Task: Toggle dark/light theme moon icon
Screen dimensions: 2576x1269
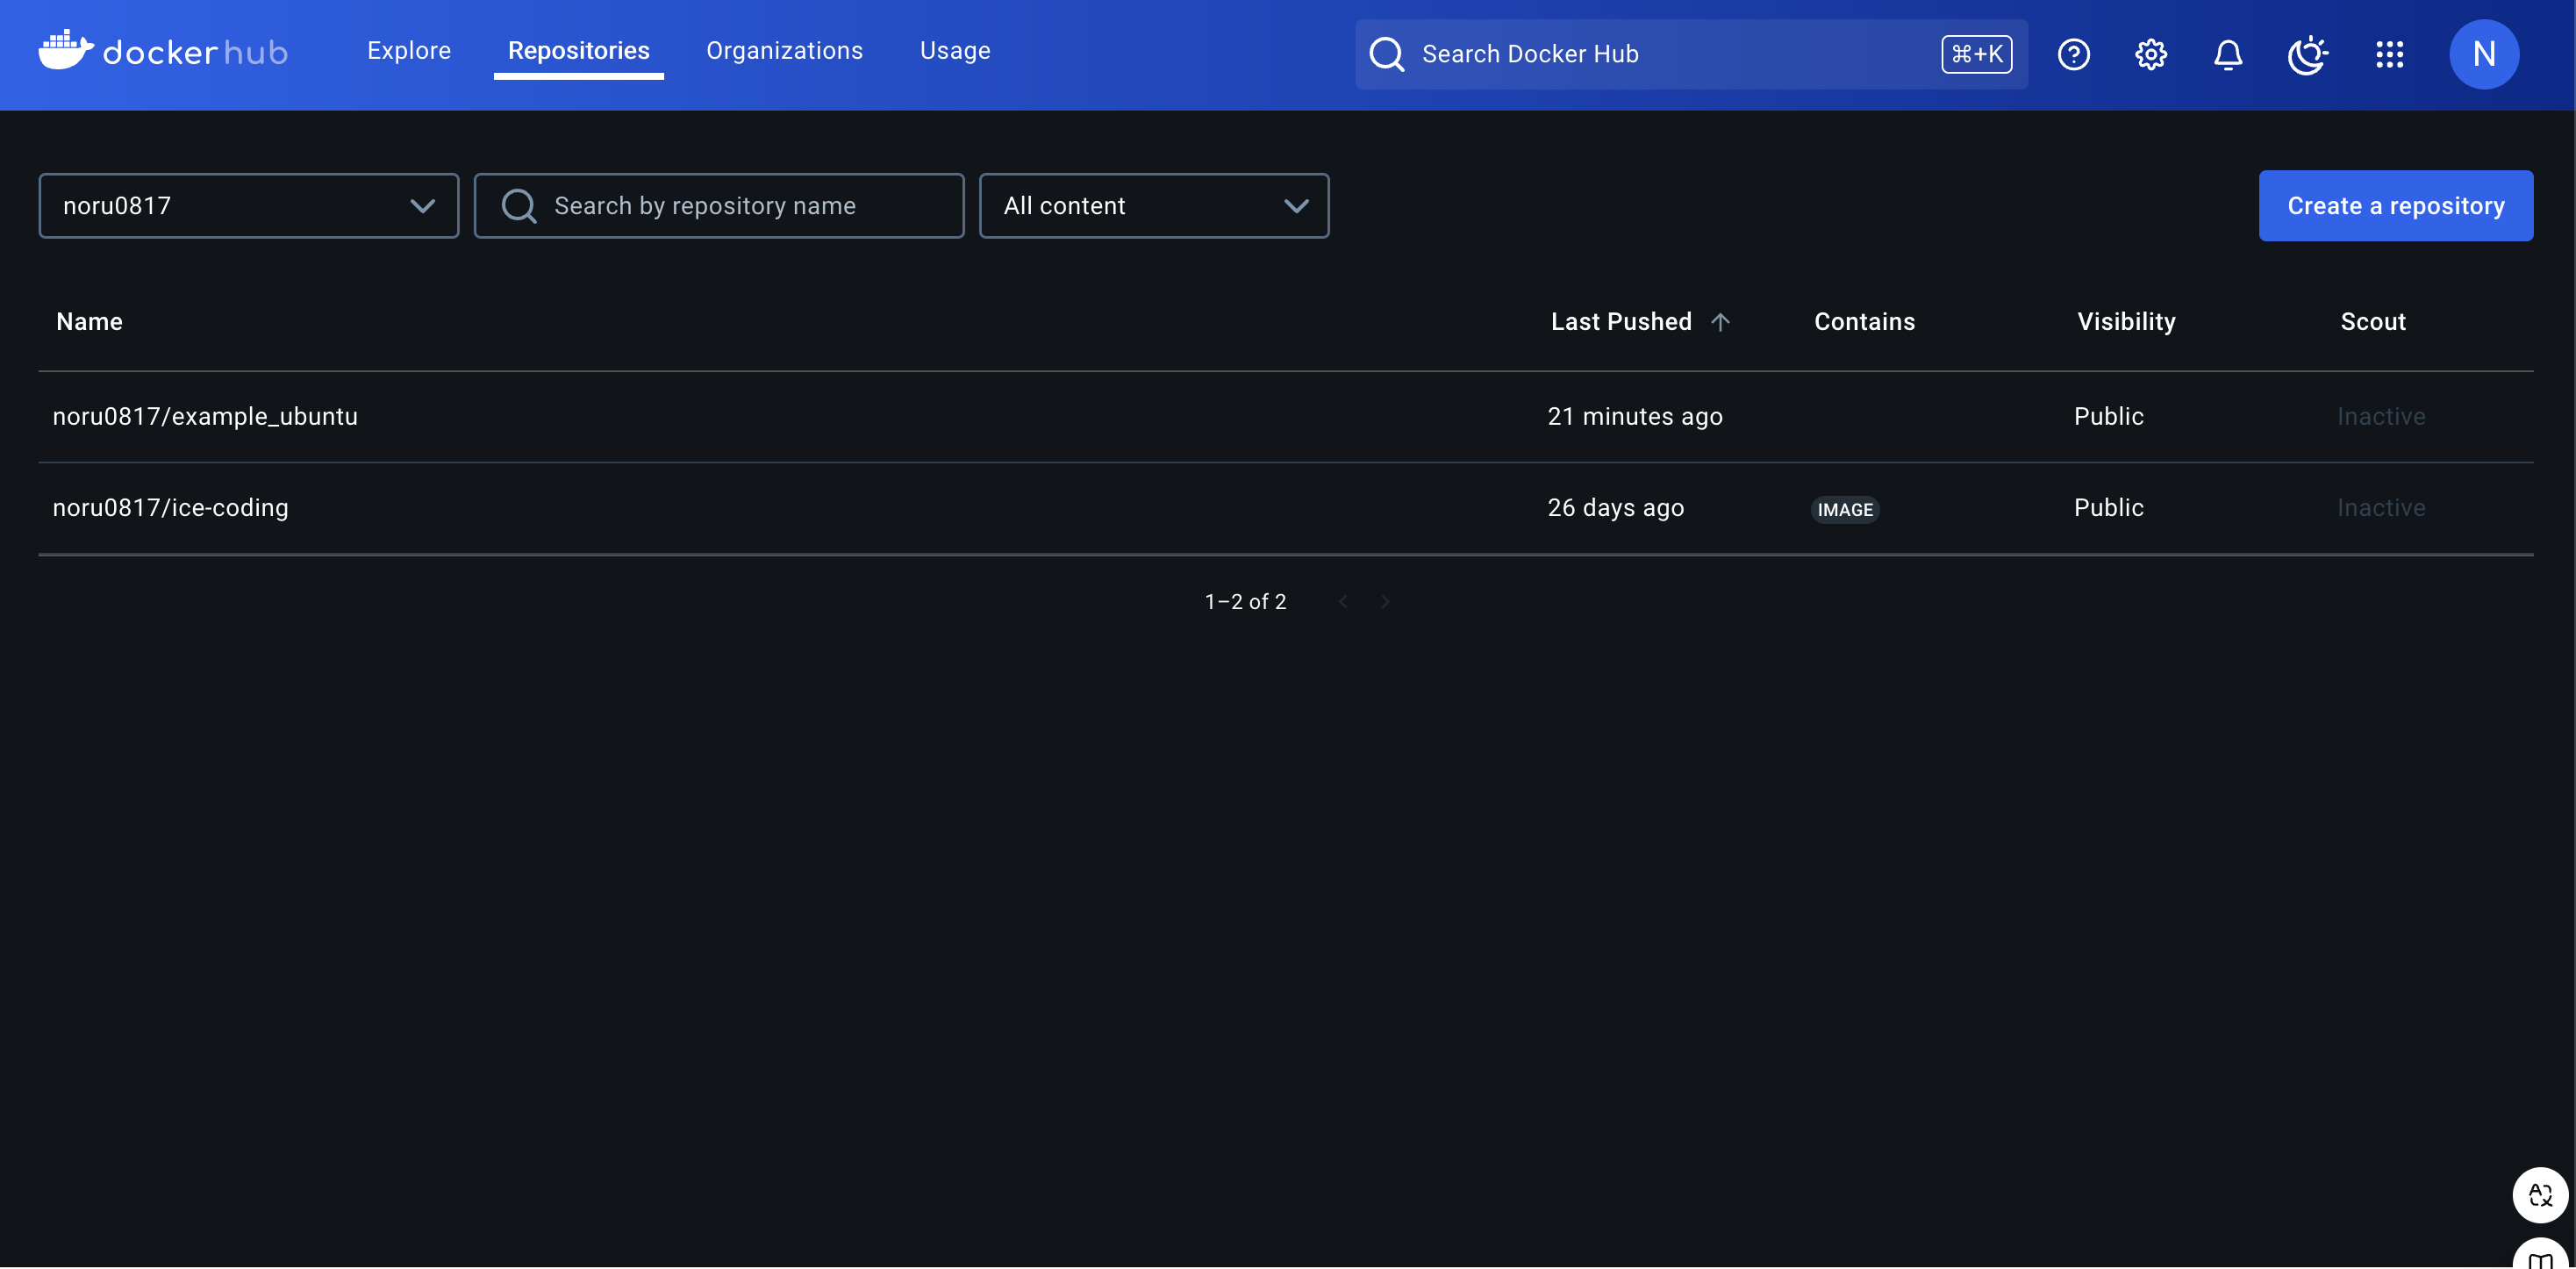Action: (x=2306, y=54)
